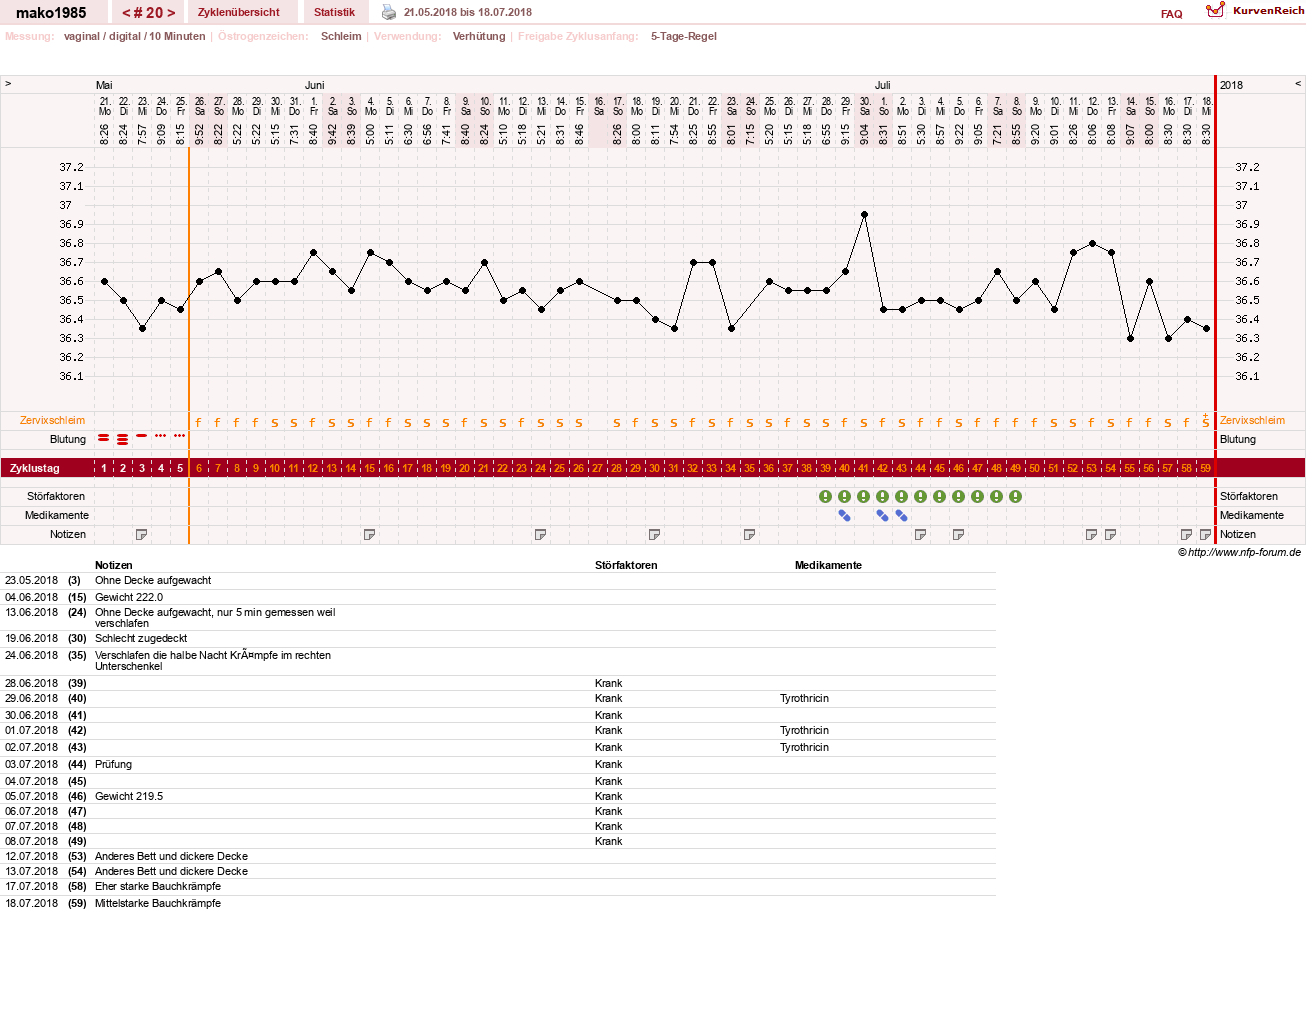Click the 'Eher starke Bauchkrämpfe' note
The image size is (1306, 1012).
click(x=158, y=887)
